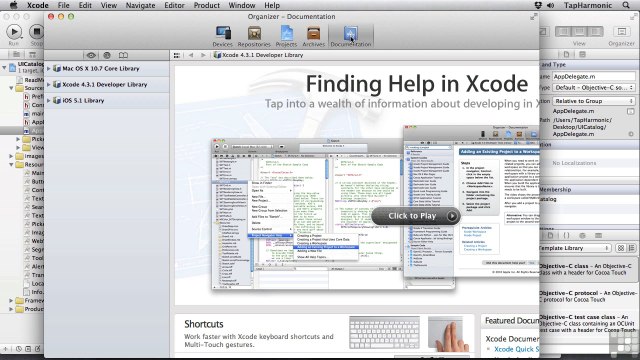The width and height of the screenshot is (640, 360).
Task: Open the related items grid menu
Action: click(176, 55)
